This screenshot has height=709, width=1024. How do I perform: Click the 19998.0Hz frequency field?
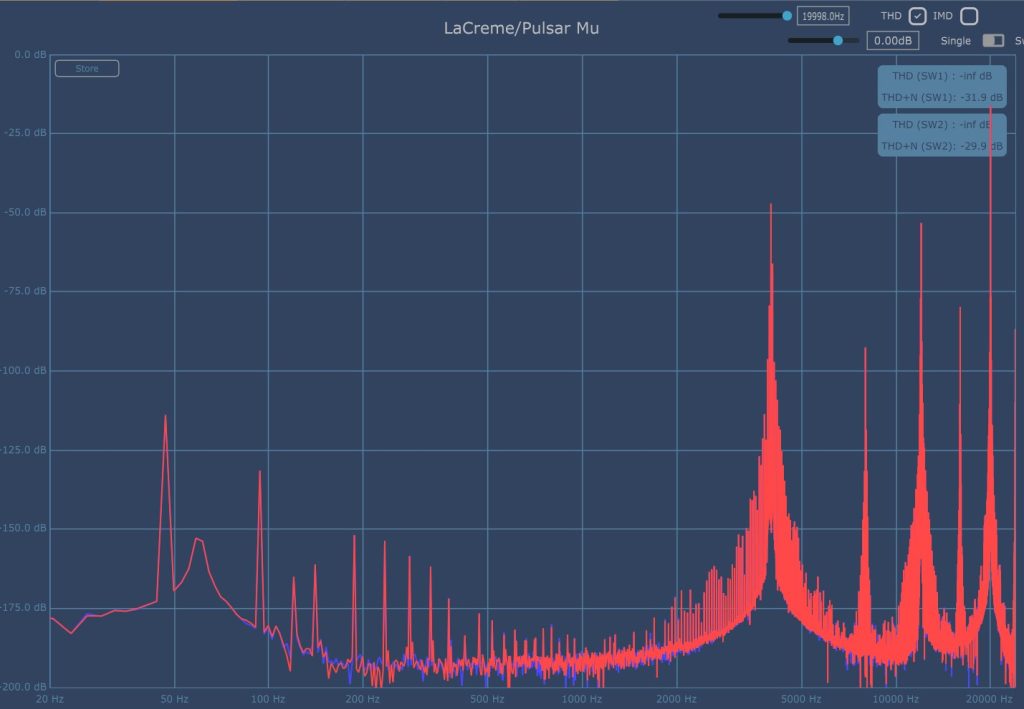click(823, 16)
